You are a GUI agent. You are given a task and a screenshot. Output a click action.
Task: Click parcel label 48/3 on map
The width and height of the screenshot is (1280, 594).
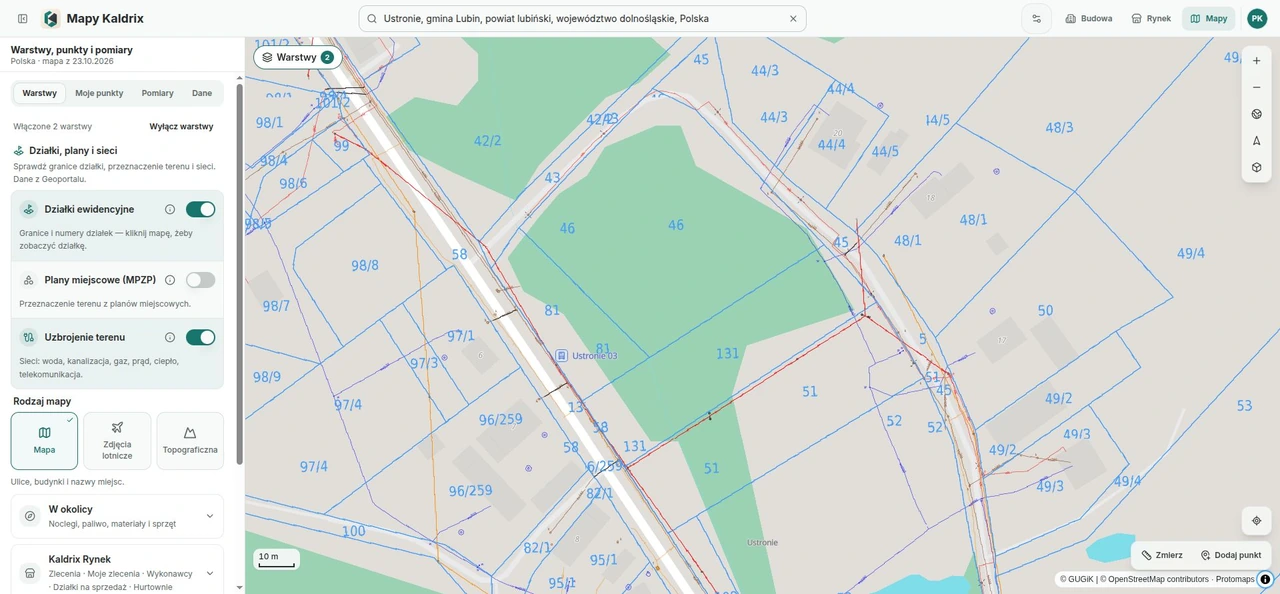(x=1059, y=128)
